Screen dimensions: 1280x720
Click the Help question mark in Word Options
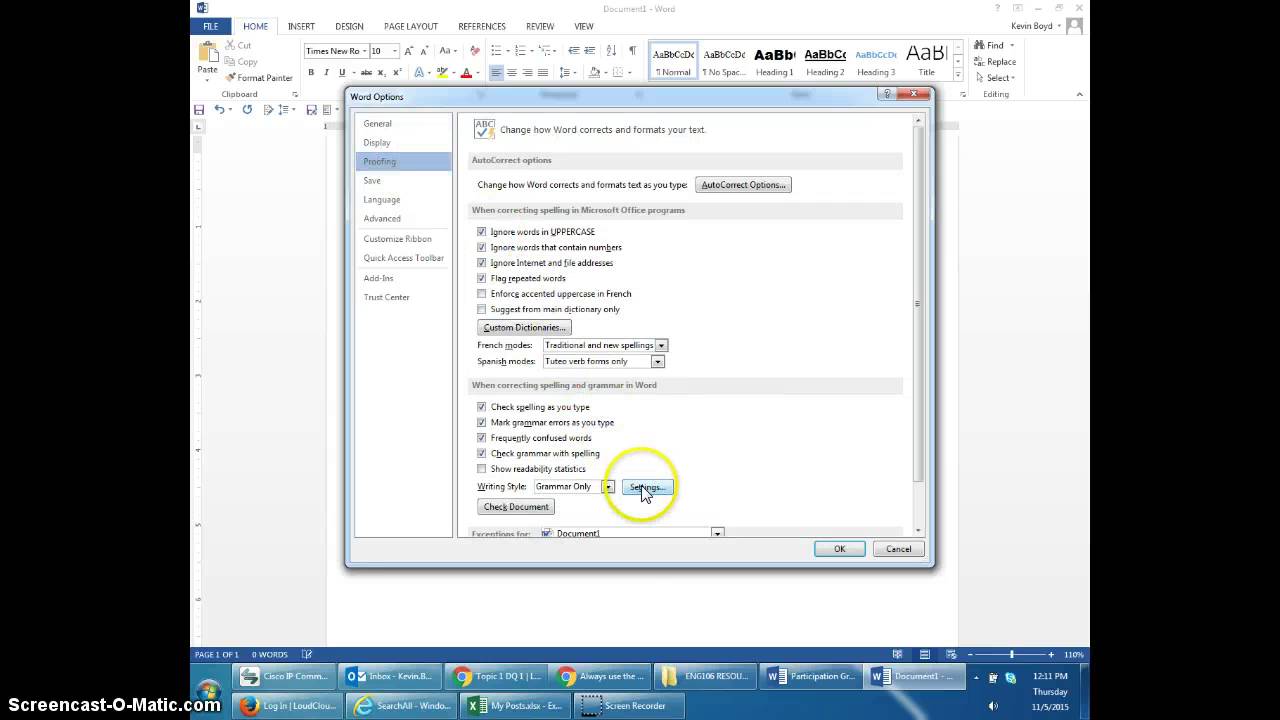[887, 94]
